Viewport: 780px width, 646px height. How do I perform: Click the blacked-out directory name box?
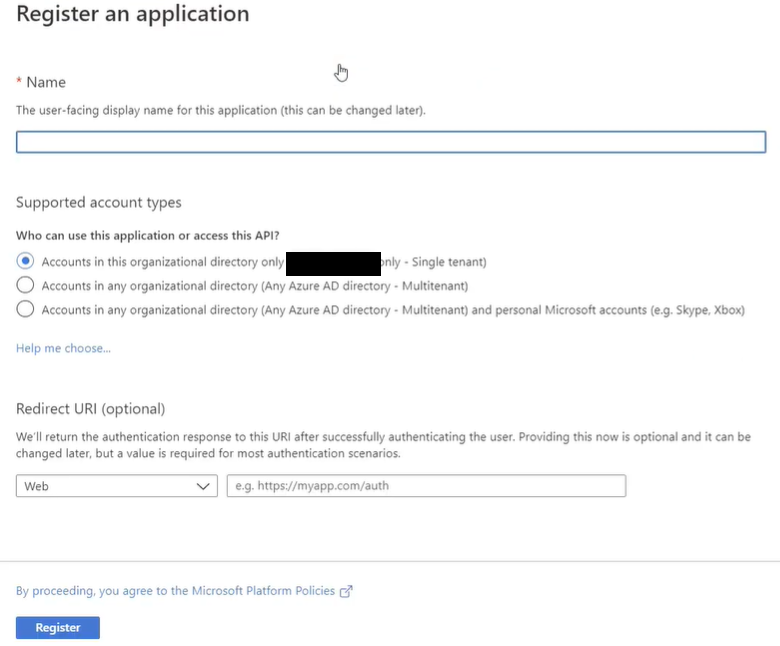tap(333, 263)
